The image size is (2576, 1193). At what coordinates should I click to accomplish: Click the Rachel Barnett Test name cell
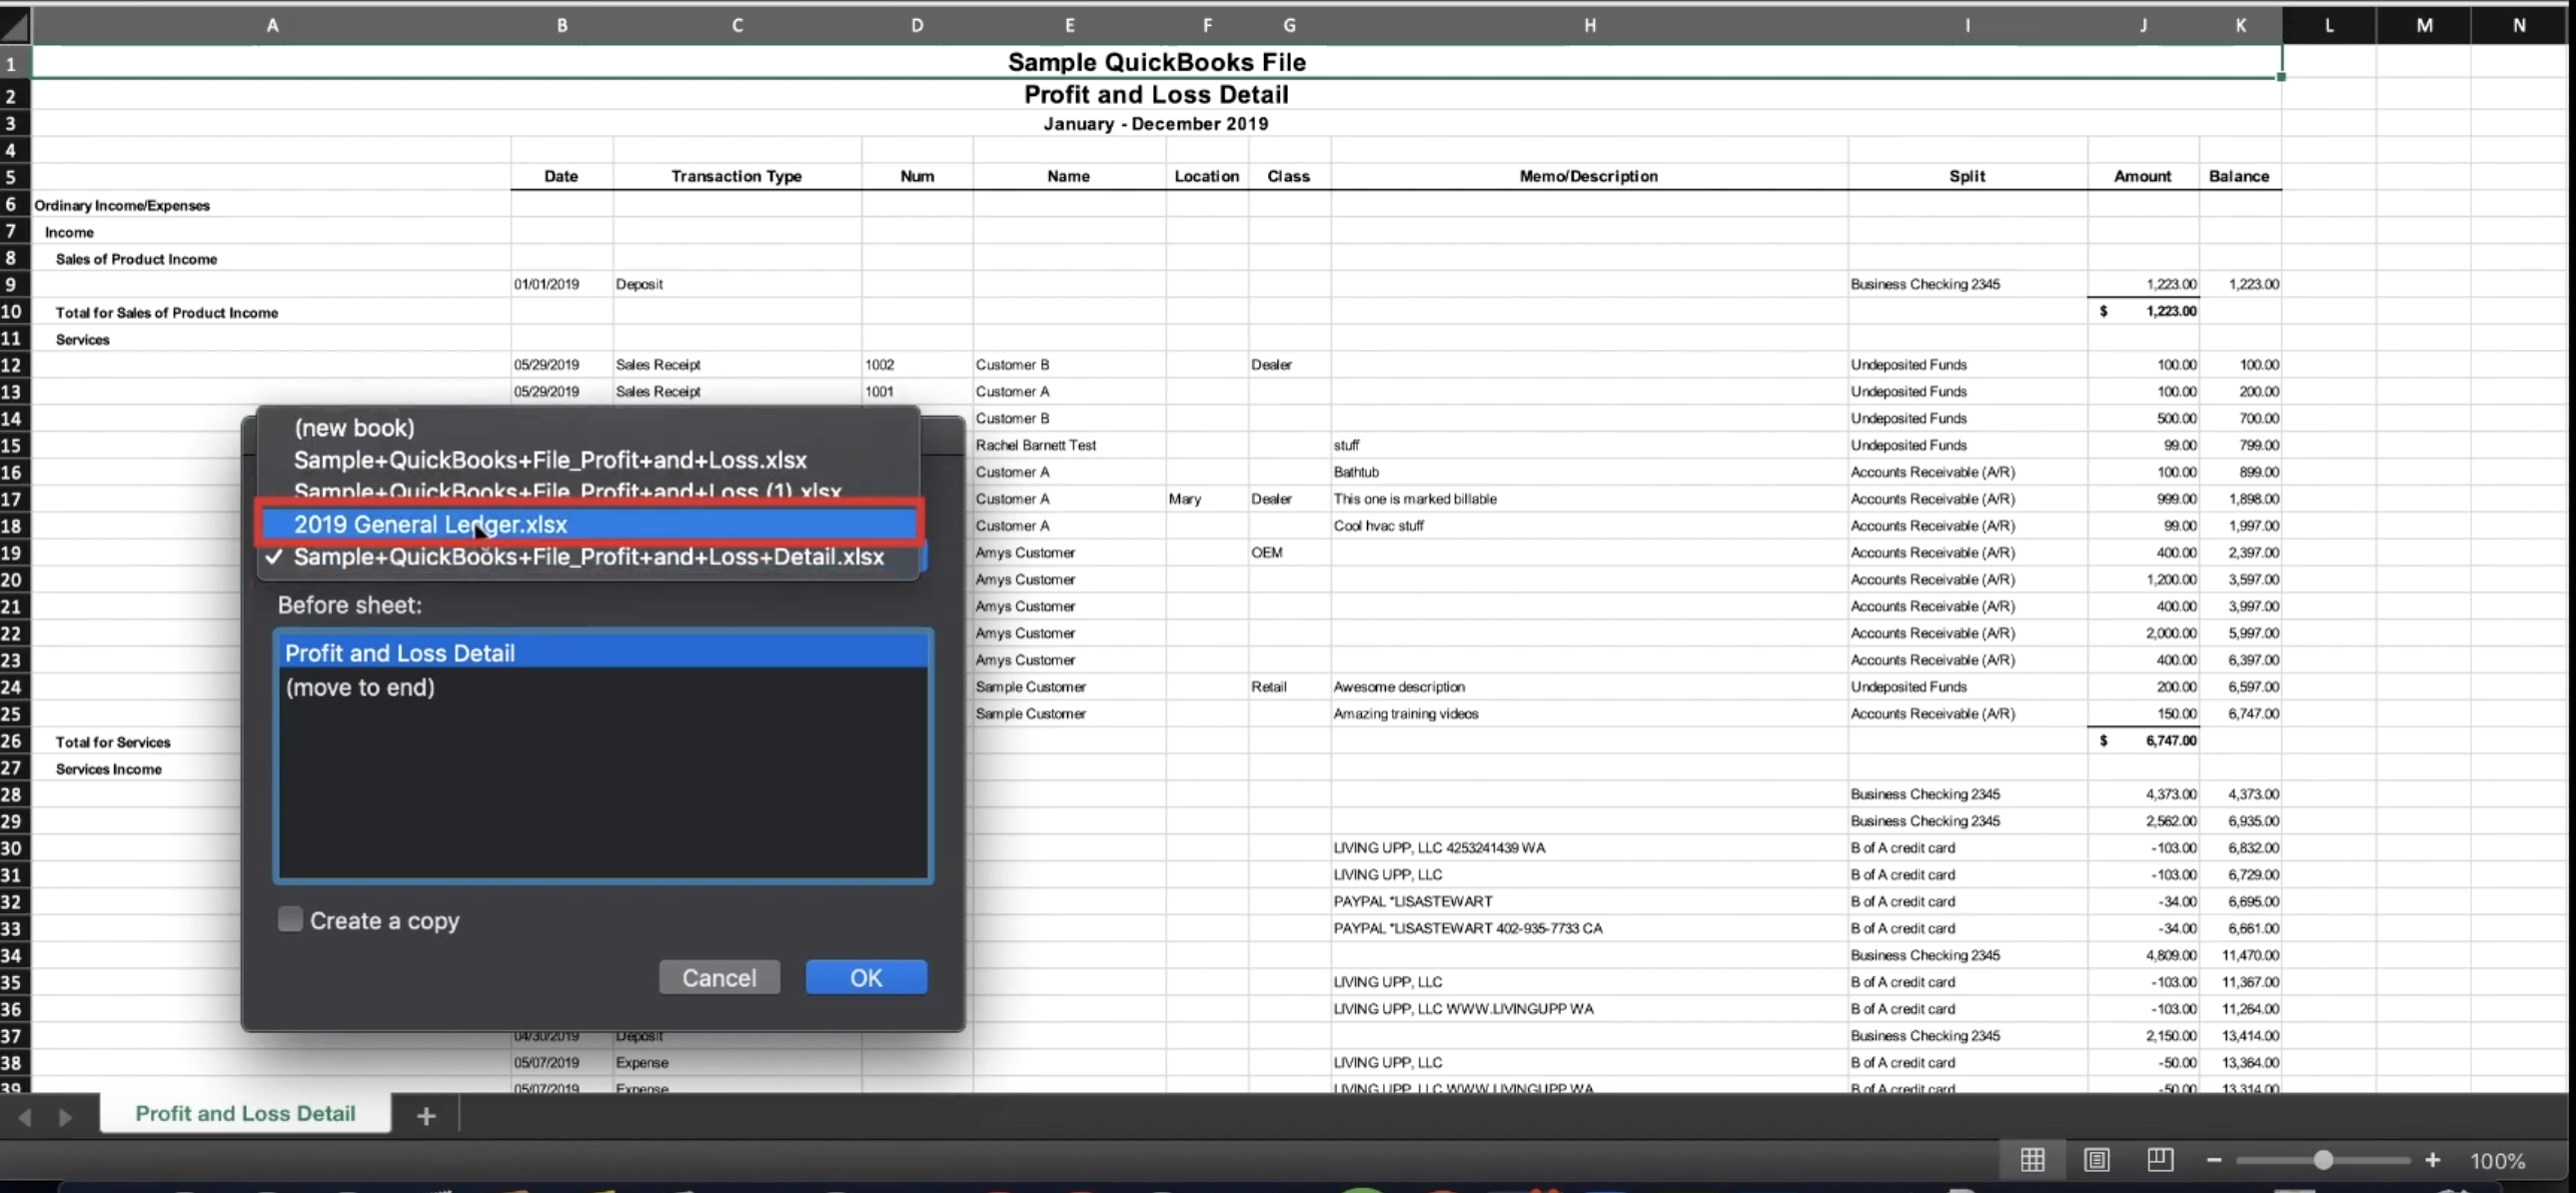1068,445
